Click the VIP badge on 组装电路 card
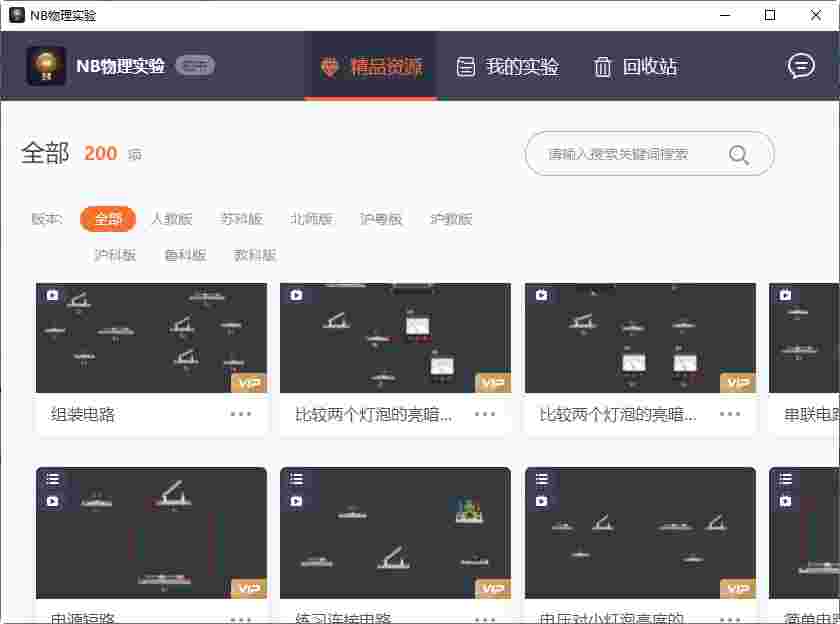The width and height of the screenshot is (840, 624). [248, 382]
